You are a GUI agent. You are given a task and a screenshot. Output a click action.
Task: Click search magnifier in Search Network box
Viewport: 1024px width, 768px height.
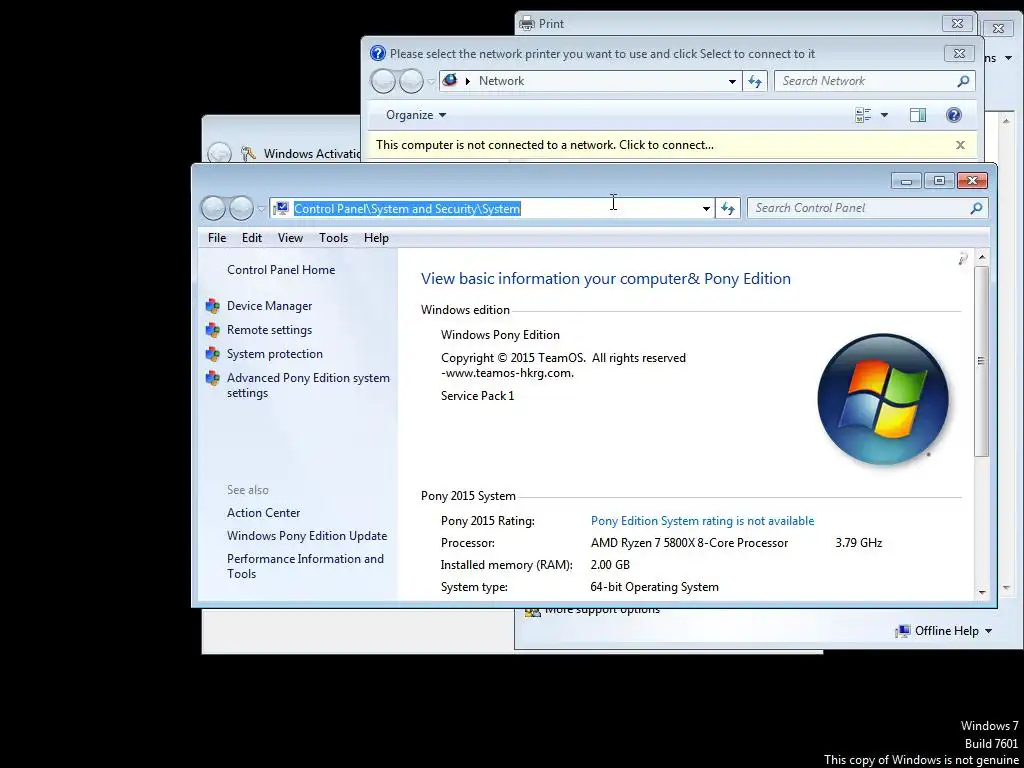pyautogui.click(x=963, y=81)
